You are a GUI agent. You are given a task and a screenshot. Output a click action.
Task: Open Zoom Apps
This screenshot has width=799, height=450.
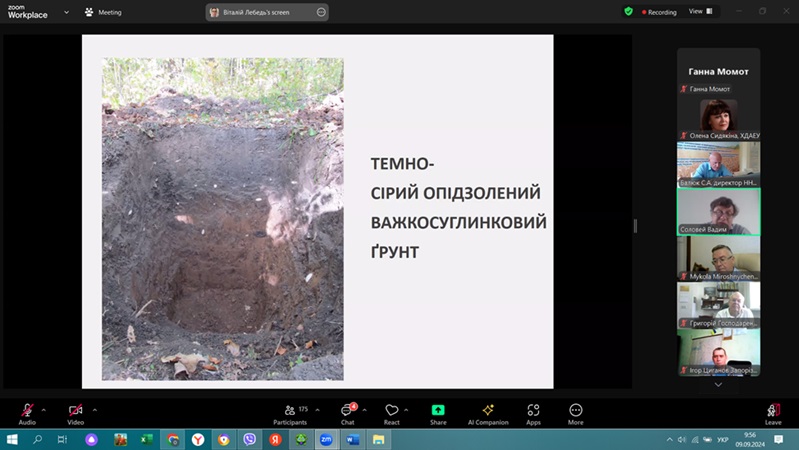pos(533,414)
